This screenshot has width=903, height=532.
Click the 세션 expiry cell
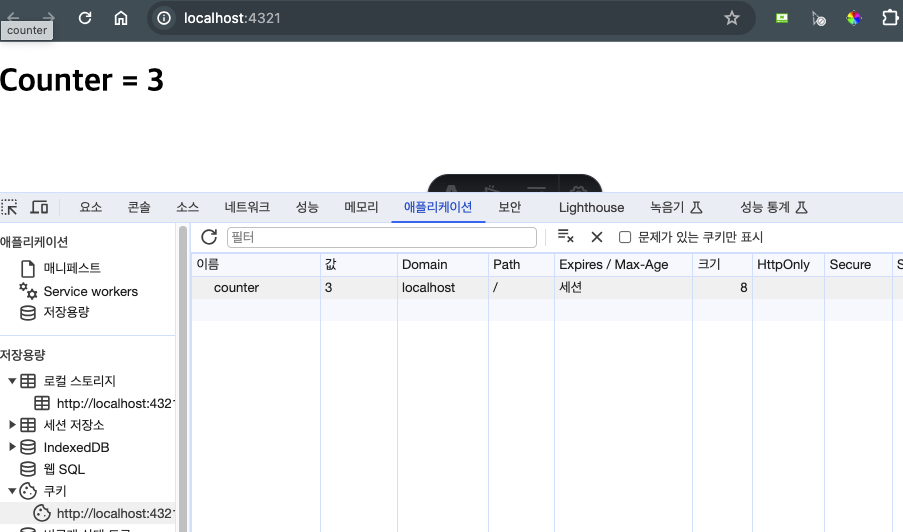coord(623,287)
